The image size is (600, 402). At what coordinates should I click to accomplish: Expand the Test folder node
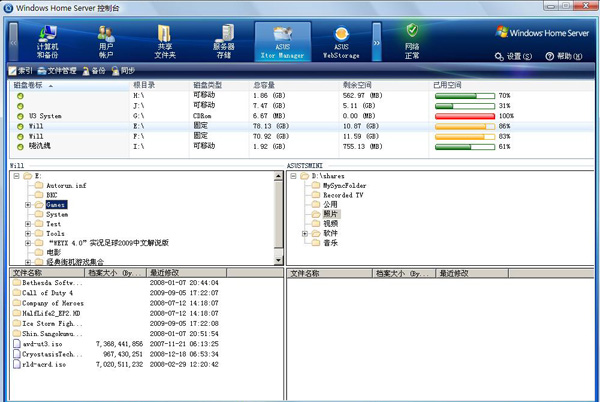coord(28,224)
